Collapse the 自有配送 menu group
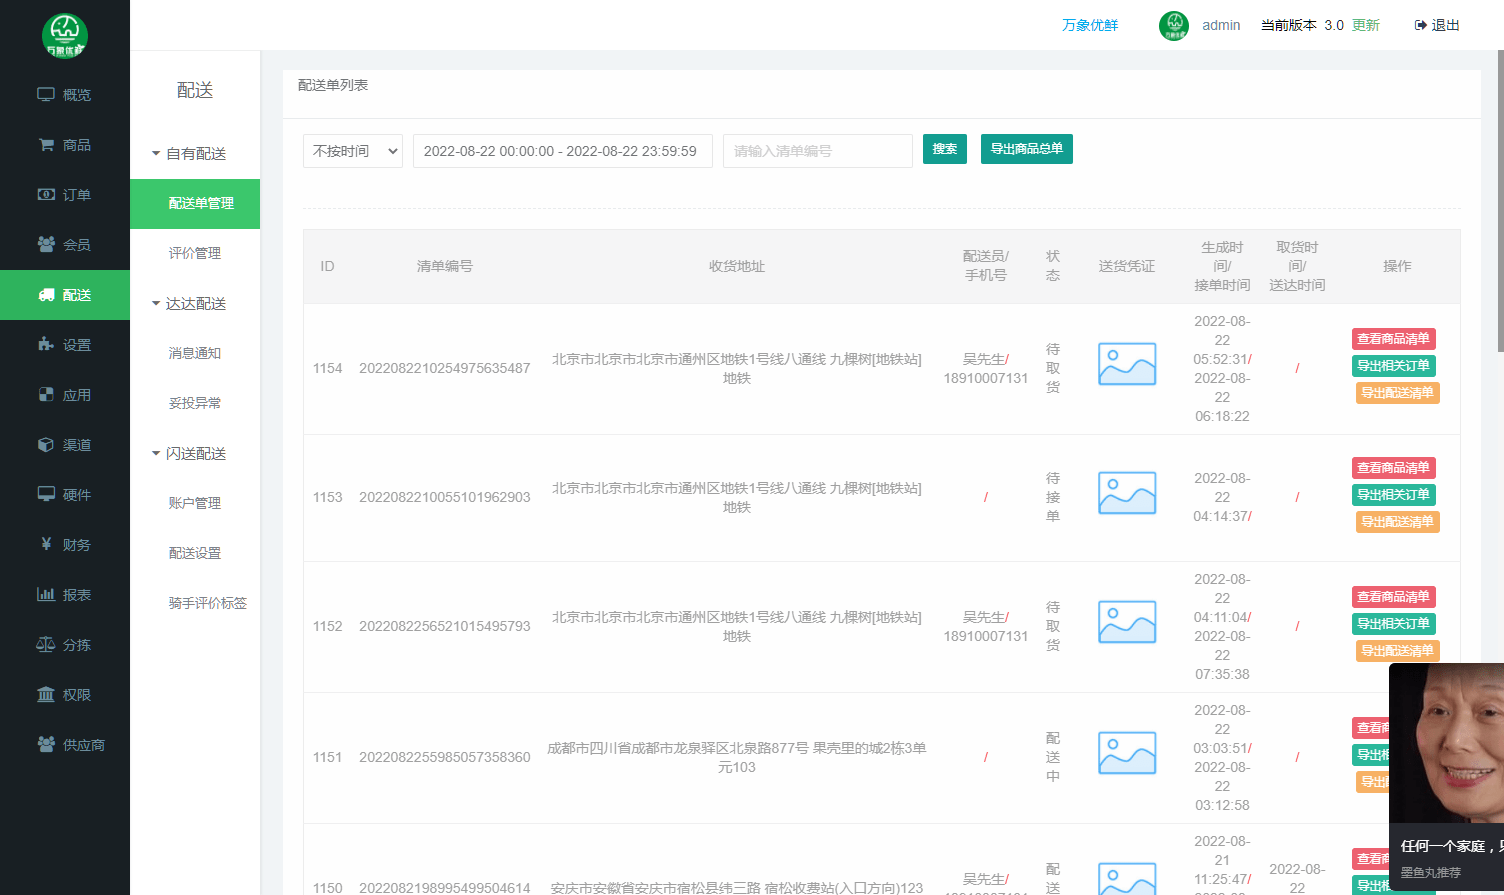1504x895 pixels. click(189, 154)
